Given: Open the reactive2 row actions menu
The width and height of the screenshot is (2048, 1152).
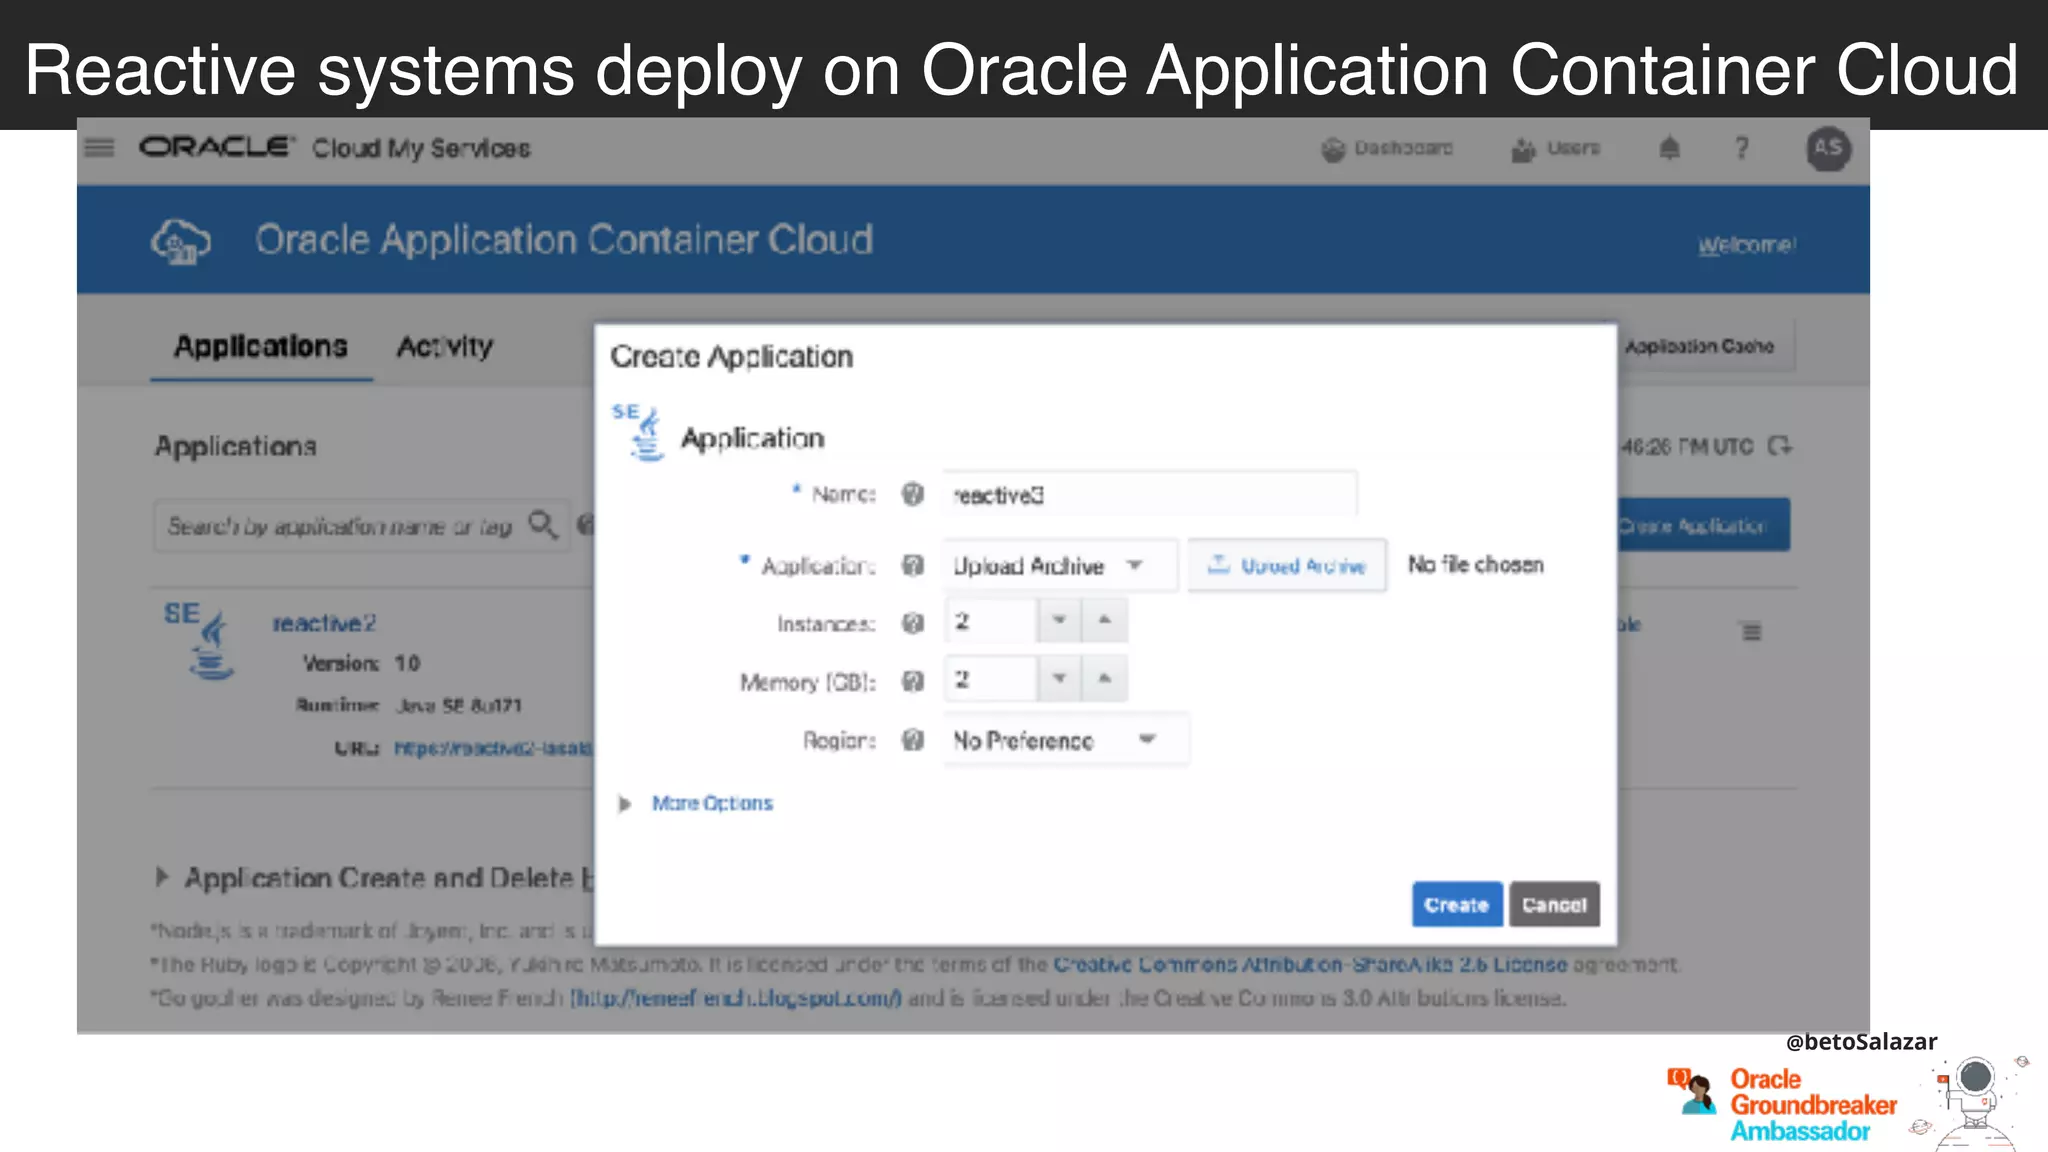Looking at the screenshot, I should coord(1751,631).
